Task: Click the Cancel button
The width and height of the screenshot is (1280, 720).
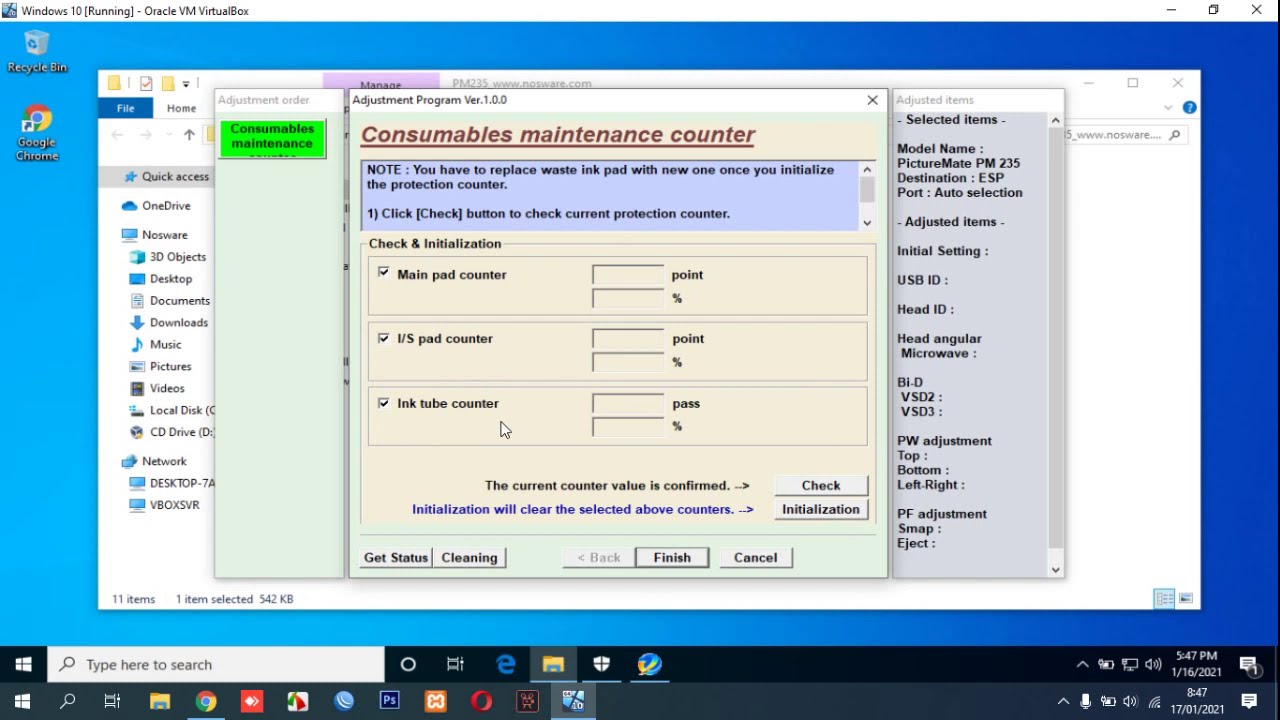Action: (x=755, y=557)
